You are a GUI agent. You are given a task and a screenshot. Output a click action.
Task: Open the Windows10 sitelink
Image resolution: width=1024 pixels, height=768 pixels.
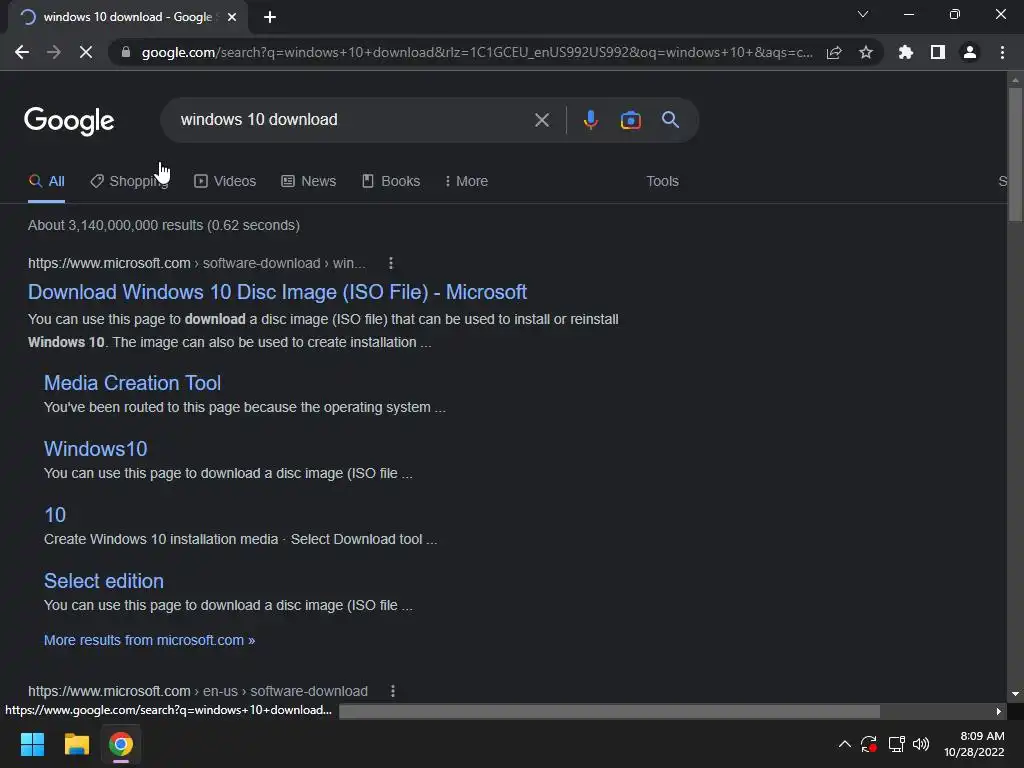point(95,449)
